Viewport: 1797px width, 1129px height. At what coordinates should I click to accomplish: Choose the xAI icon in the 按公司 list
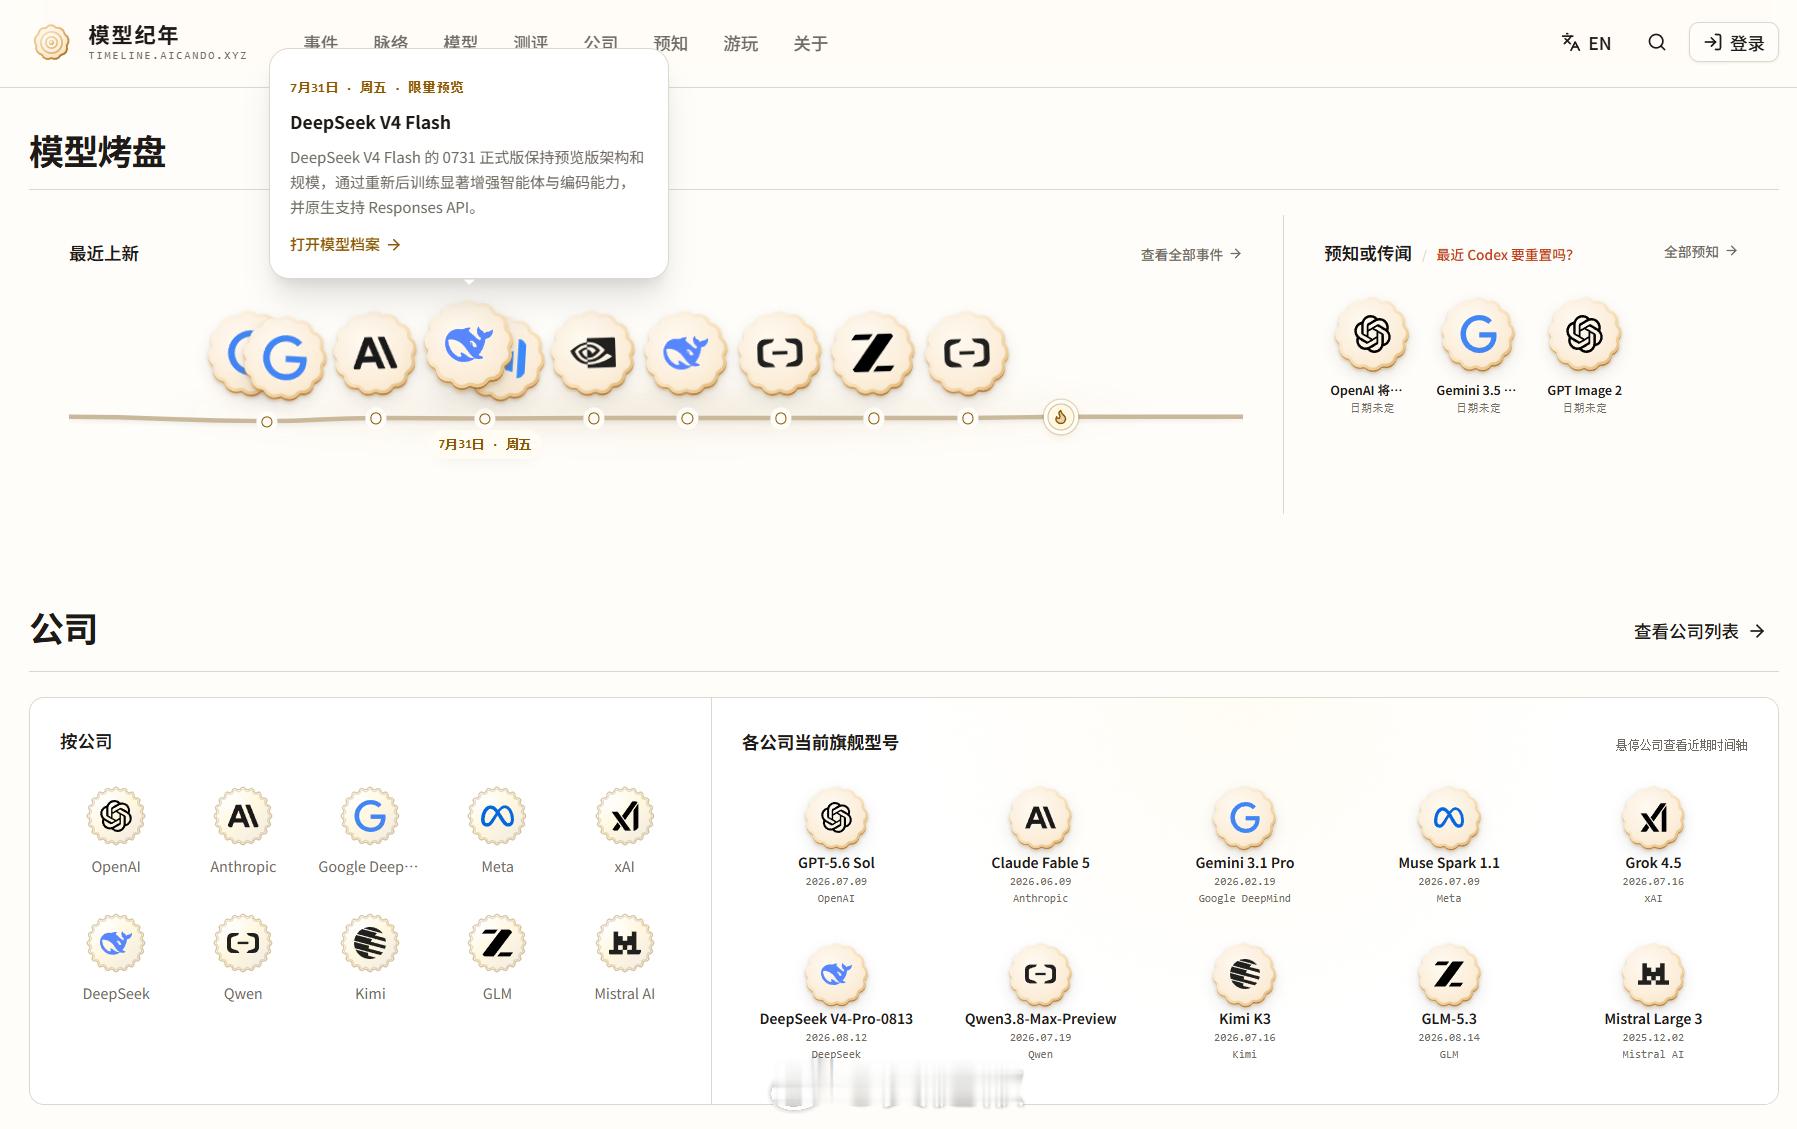coord(625,816)
